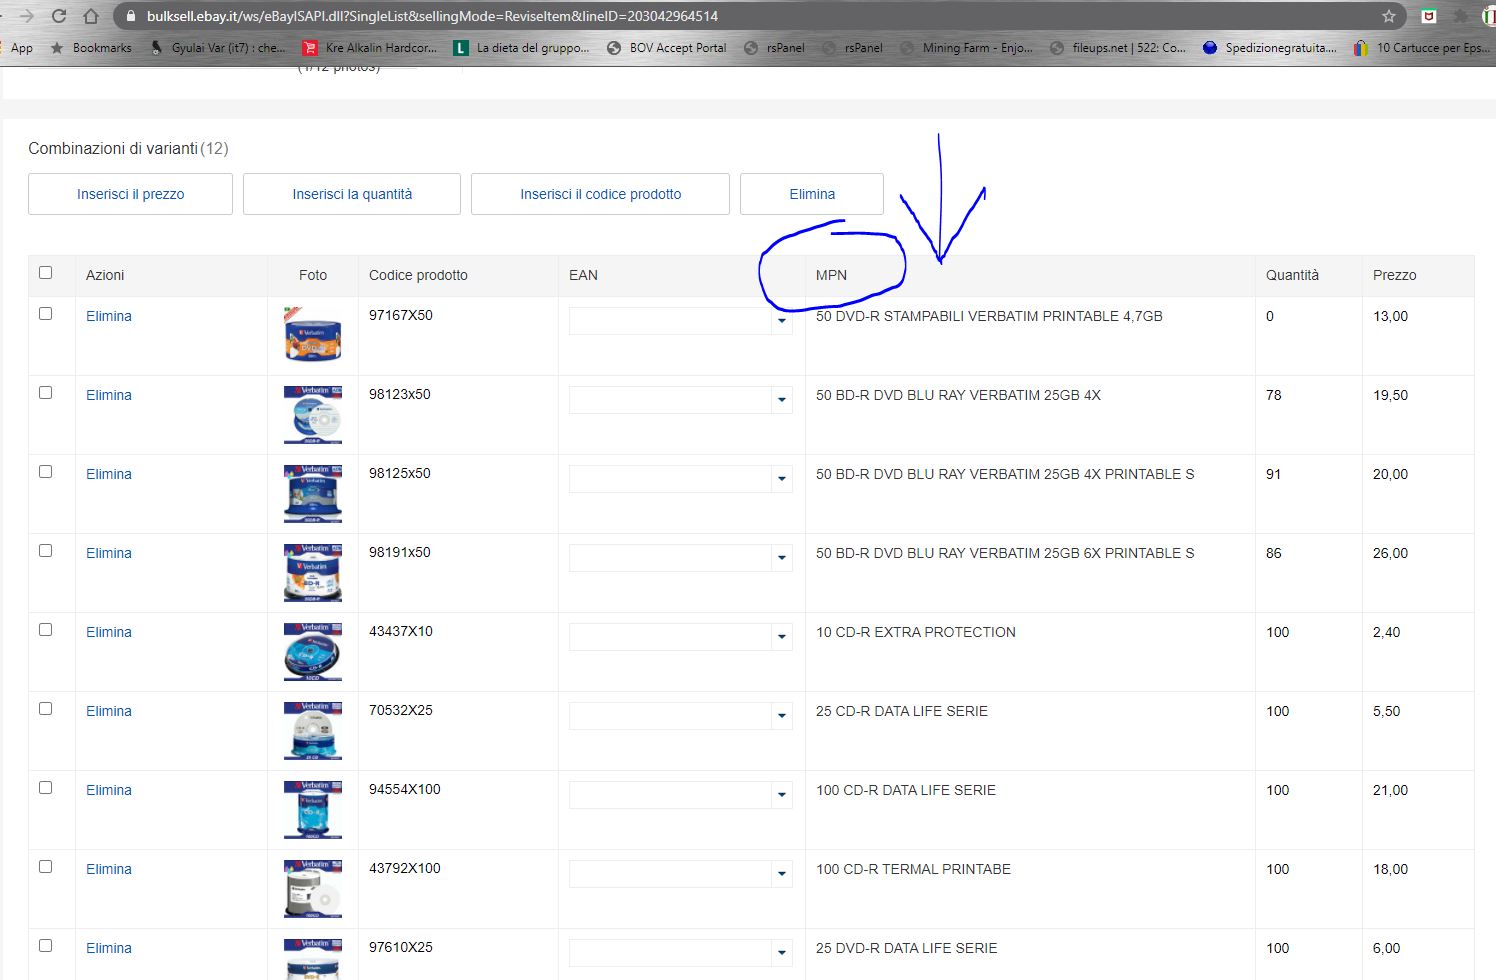
Task: Click price cell 26,00
Action: coord(1390,553)
